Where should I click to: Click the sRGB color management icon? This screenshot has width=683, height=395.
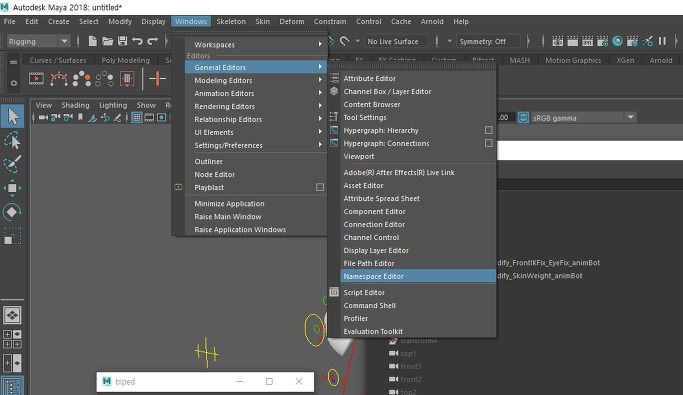click(523, 118)
